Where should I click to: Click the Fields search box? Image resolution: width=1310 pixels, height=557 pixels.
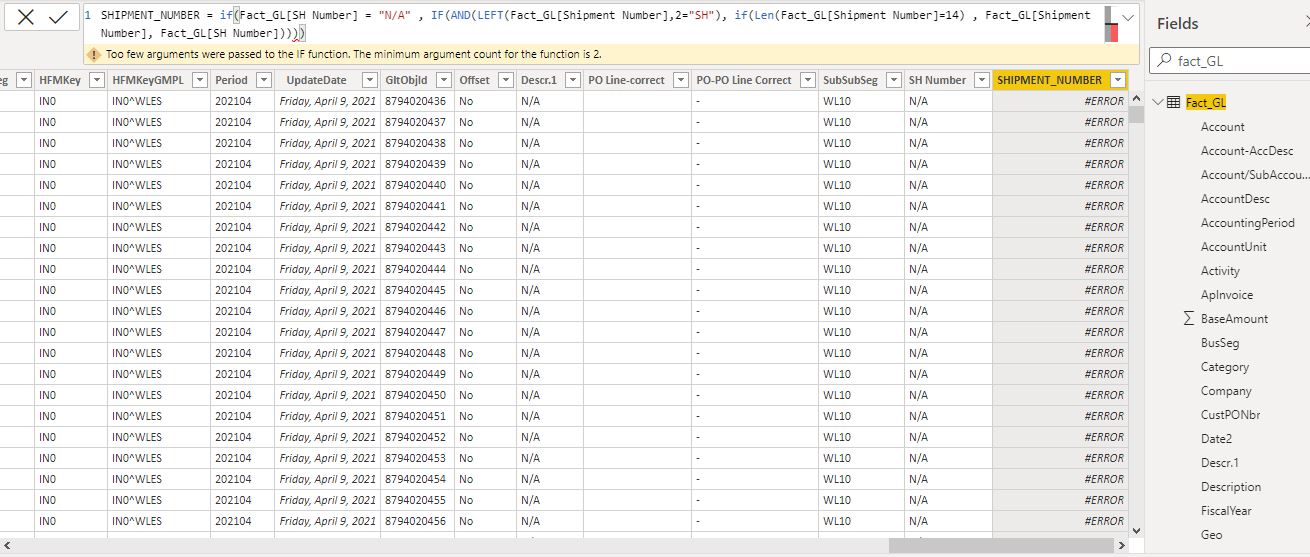pos(1230,61)
